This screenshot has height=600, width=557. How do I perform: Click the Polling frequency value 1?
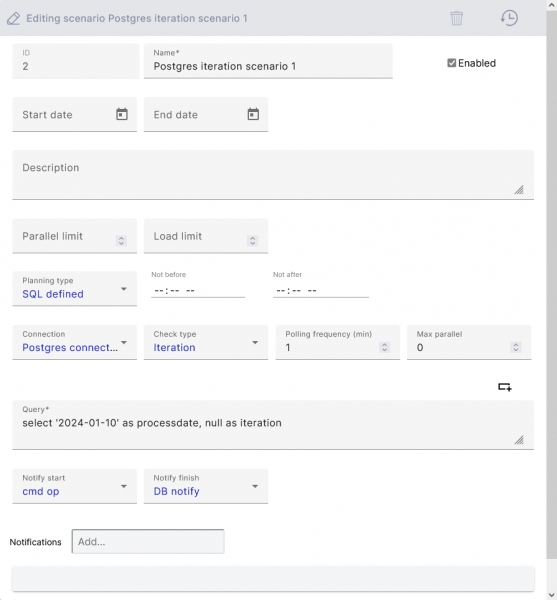(x=288, y=347)
